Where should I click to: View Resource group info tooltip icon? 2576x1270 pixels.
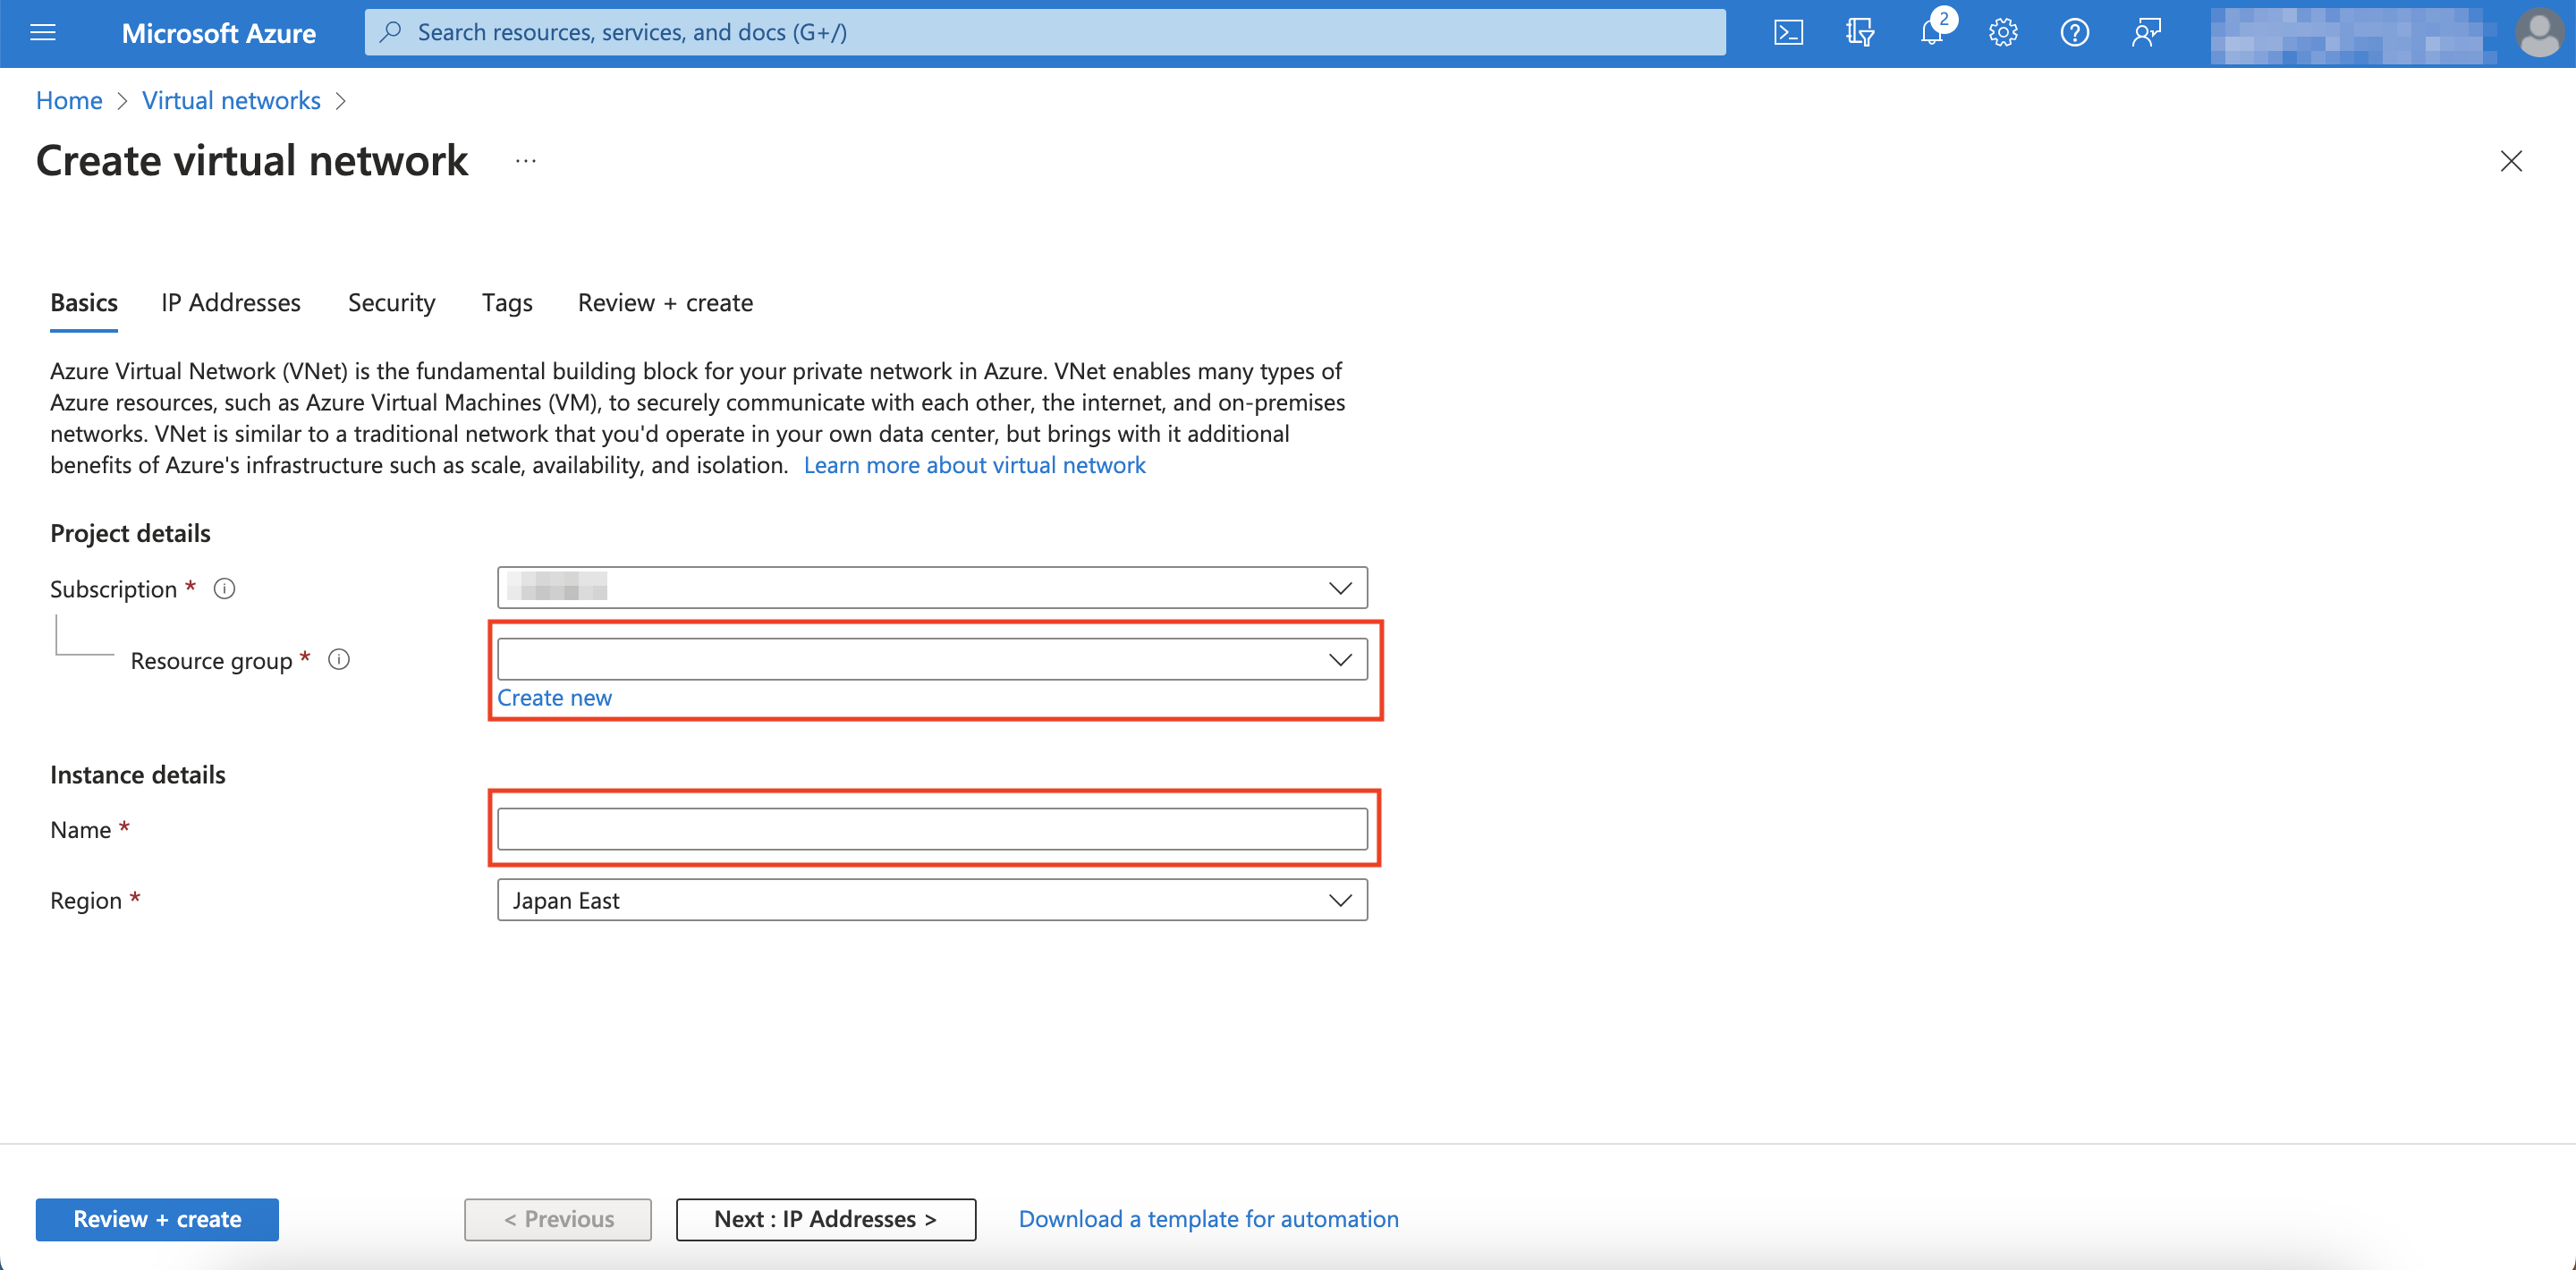coord(338,659)
